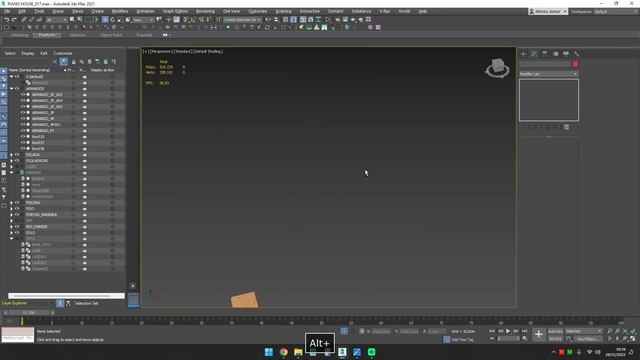Toggle visibility eye of 0 (default) layer
640x360 pixels.
click(17, 76)
